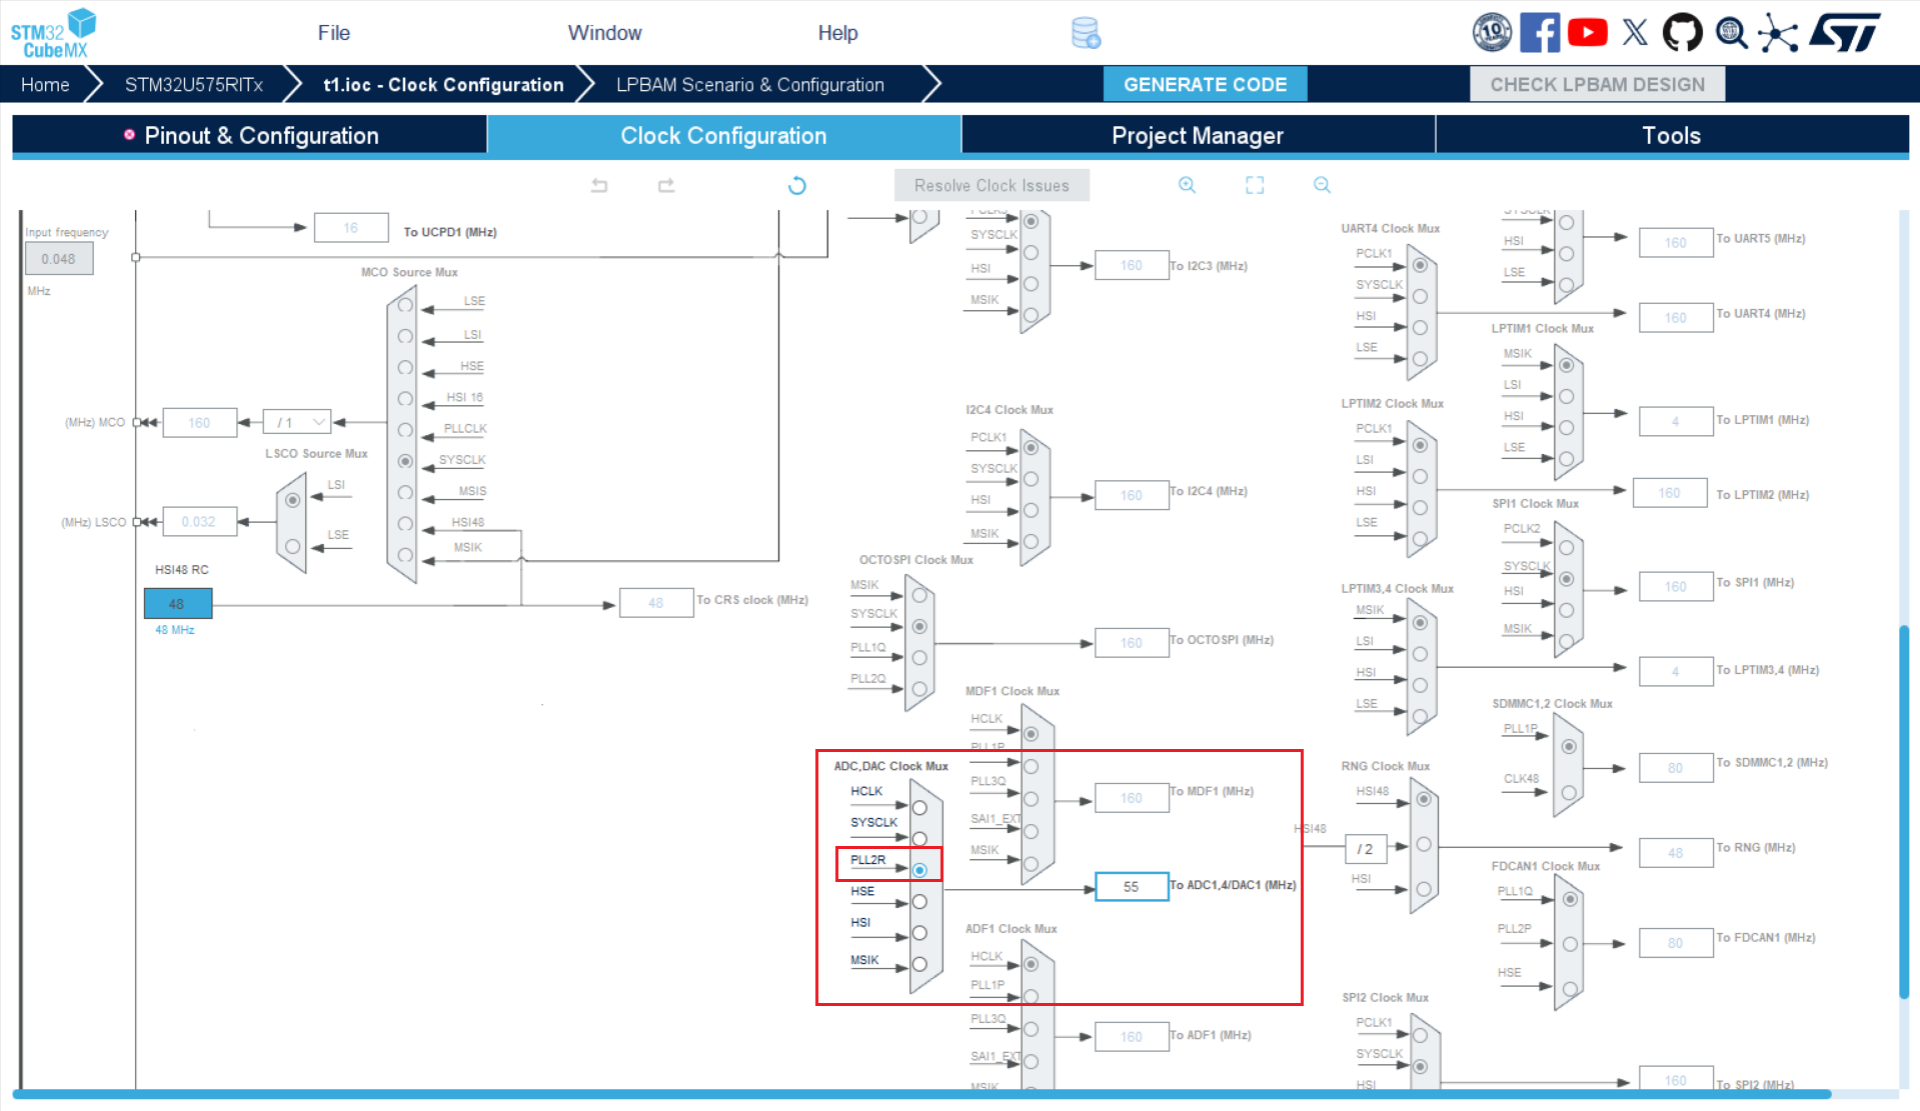
Task: Click the undo arrow icon
Action: coord(599,185)
